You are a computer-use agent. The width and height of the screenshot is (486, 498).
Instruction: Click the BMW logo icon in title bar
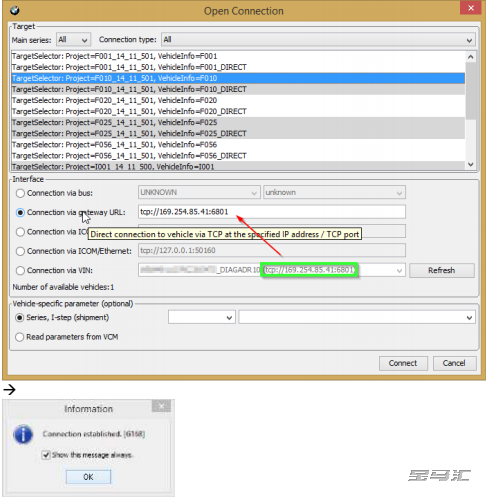pos(15,10)
